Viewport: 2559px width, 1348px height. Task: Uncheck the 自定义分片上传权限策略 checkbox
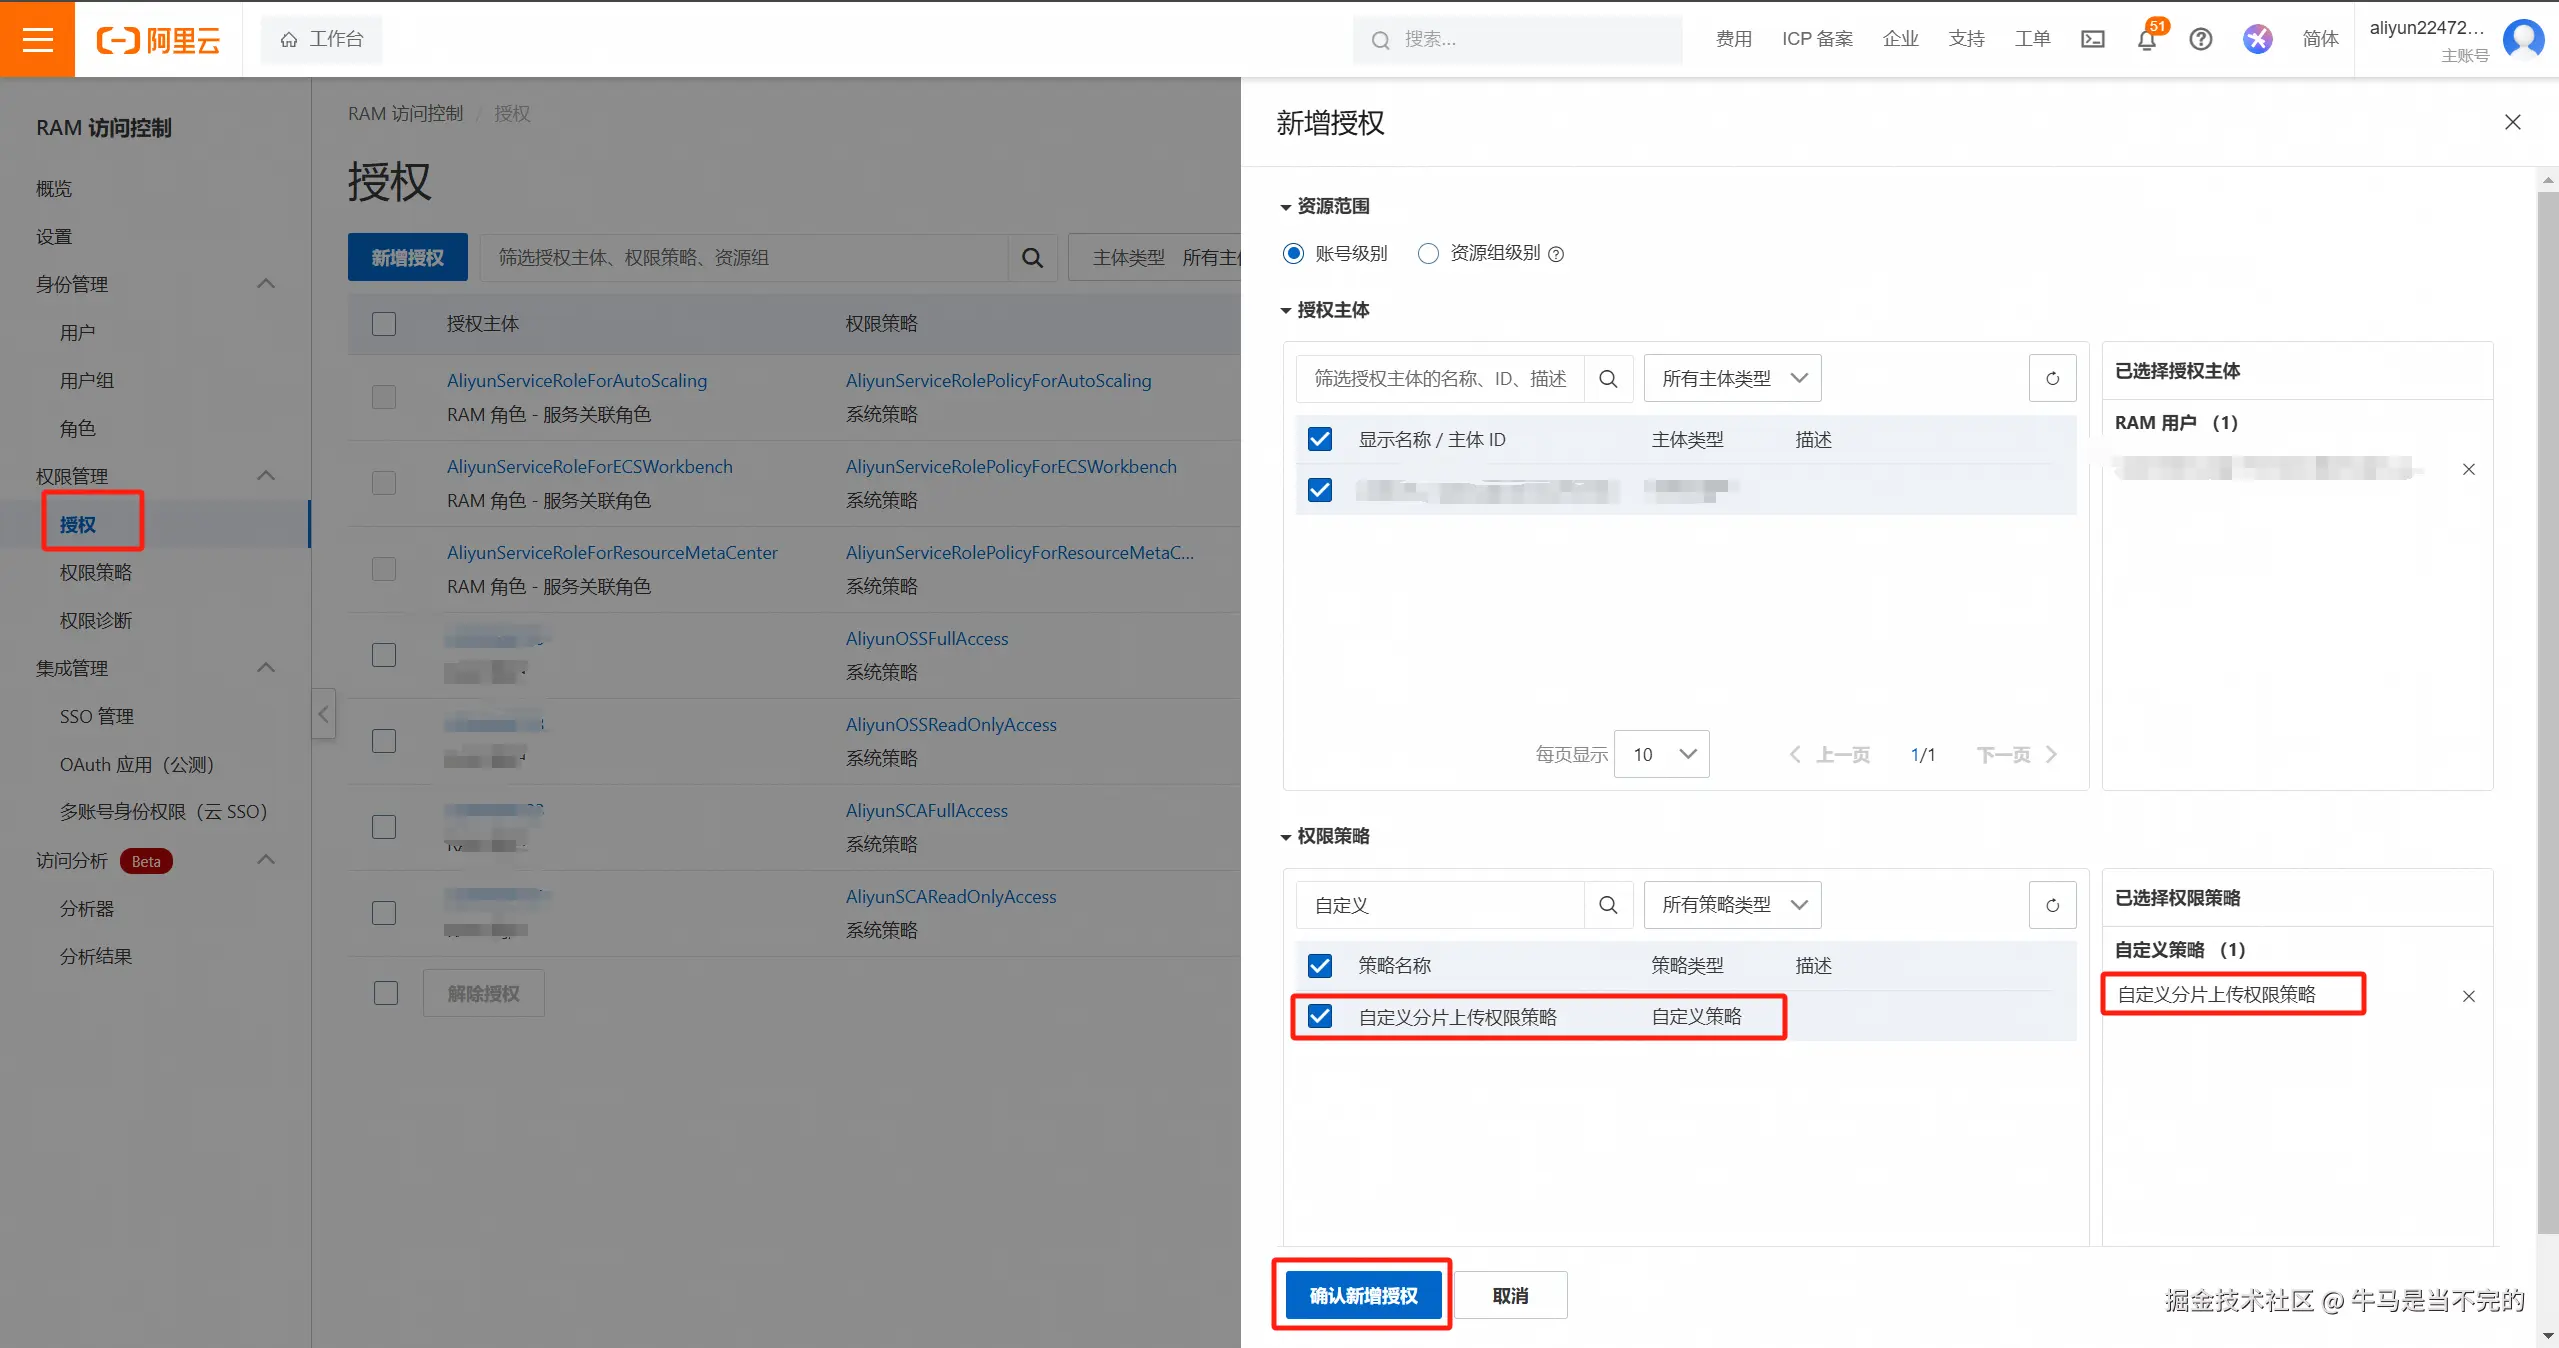coord(1320,1016)
